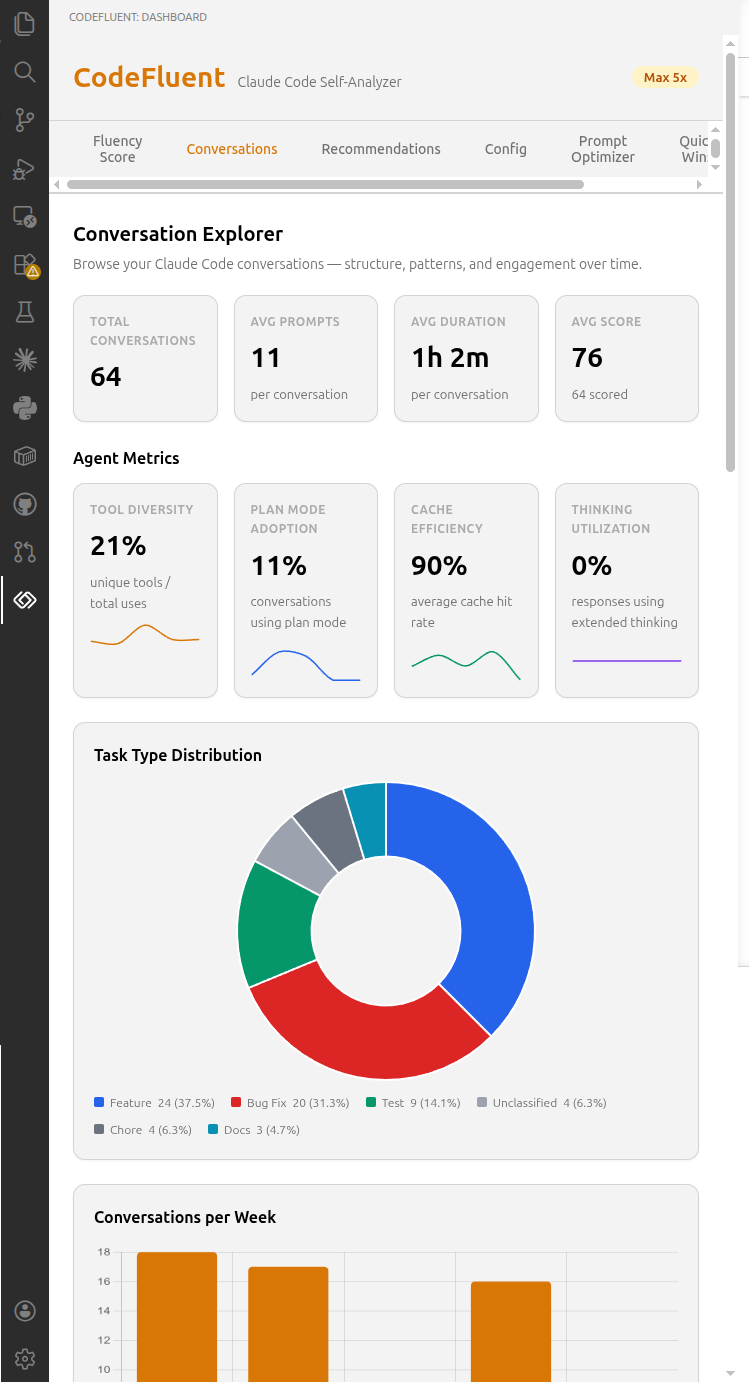The width and height of the screenshot is (749, 1382).
Task: Click the tab bar's right scroll arrow
Action: (699, 185)
